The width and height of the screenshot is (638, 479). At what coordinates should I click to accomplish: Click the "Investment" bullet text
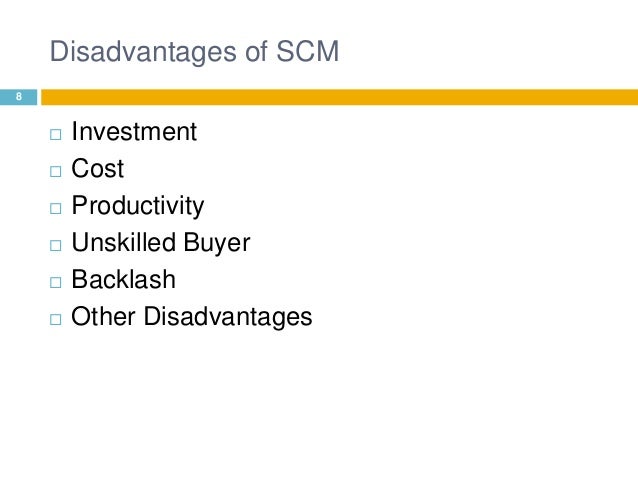pos(134,132)
